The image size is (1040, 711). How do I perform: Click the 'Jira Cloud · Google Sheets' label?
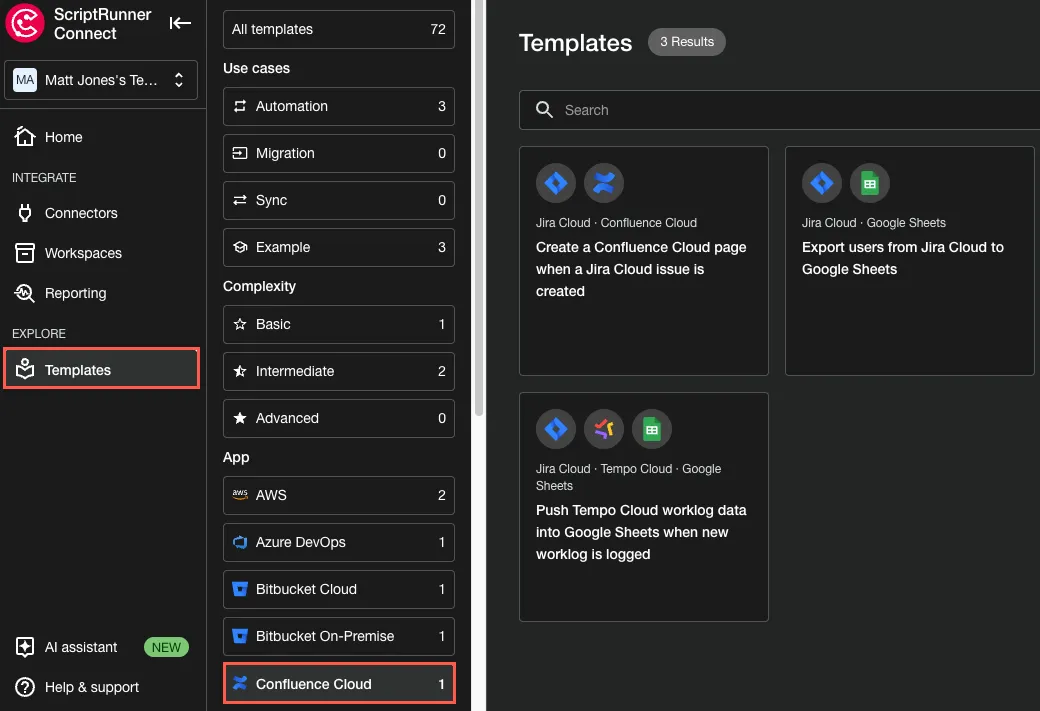[874, 223]
